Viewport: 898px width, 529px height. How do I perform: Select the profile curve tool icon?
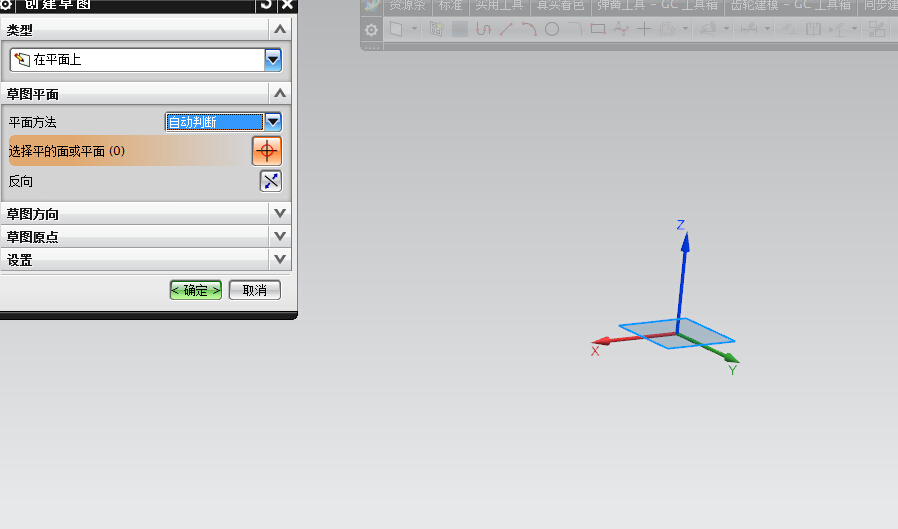tap(484, 29)
